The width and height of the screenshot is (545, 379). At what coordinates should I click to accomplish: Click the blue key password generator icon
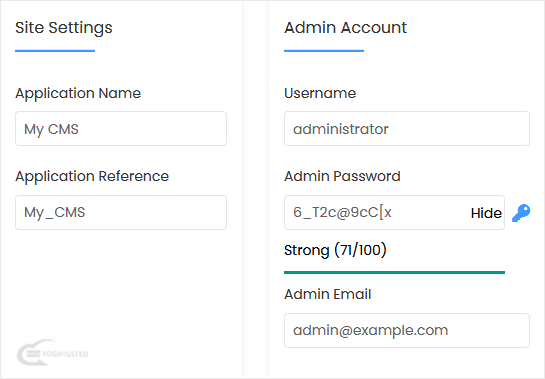tap(521, 213)
